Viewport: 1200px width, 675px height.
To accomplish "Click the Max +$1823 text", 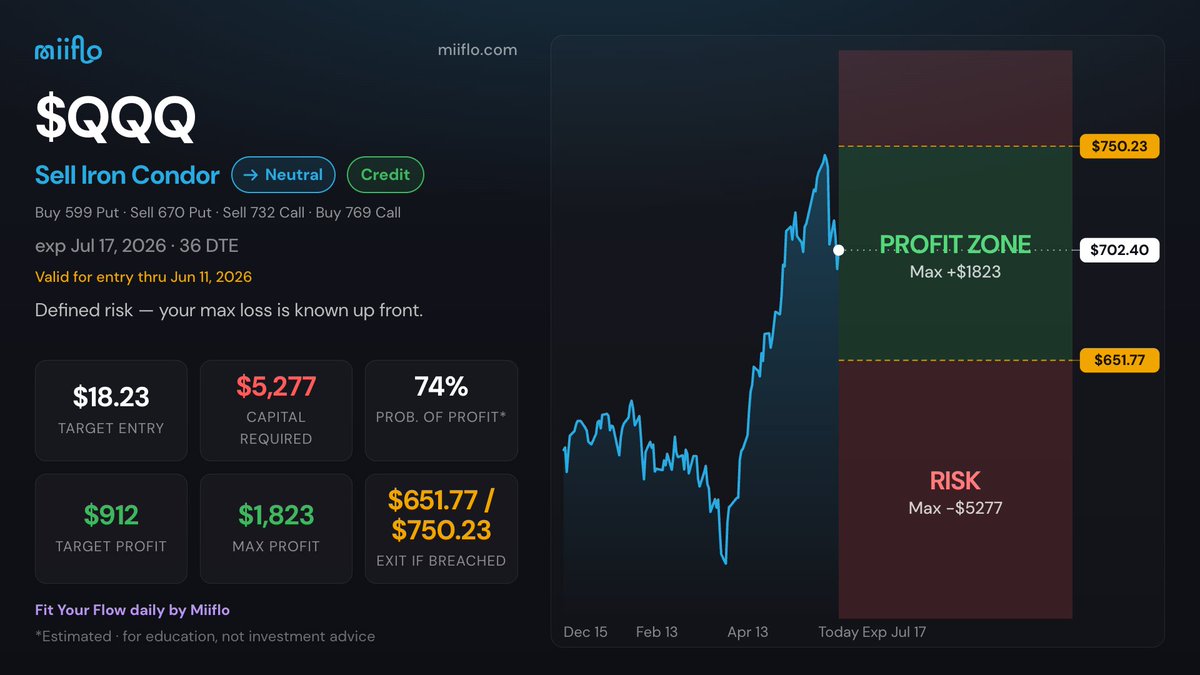I will click(955, 271).
